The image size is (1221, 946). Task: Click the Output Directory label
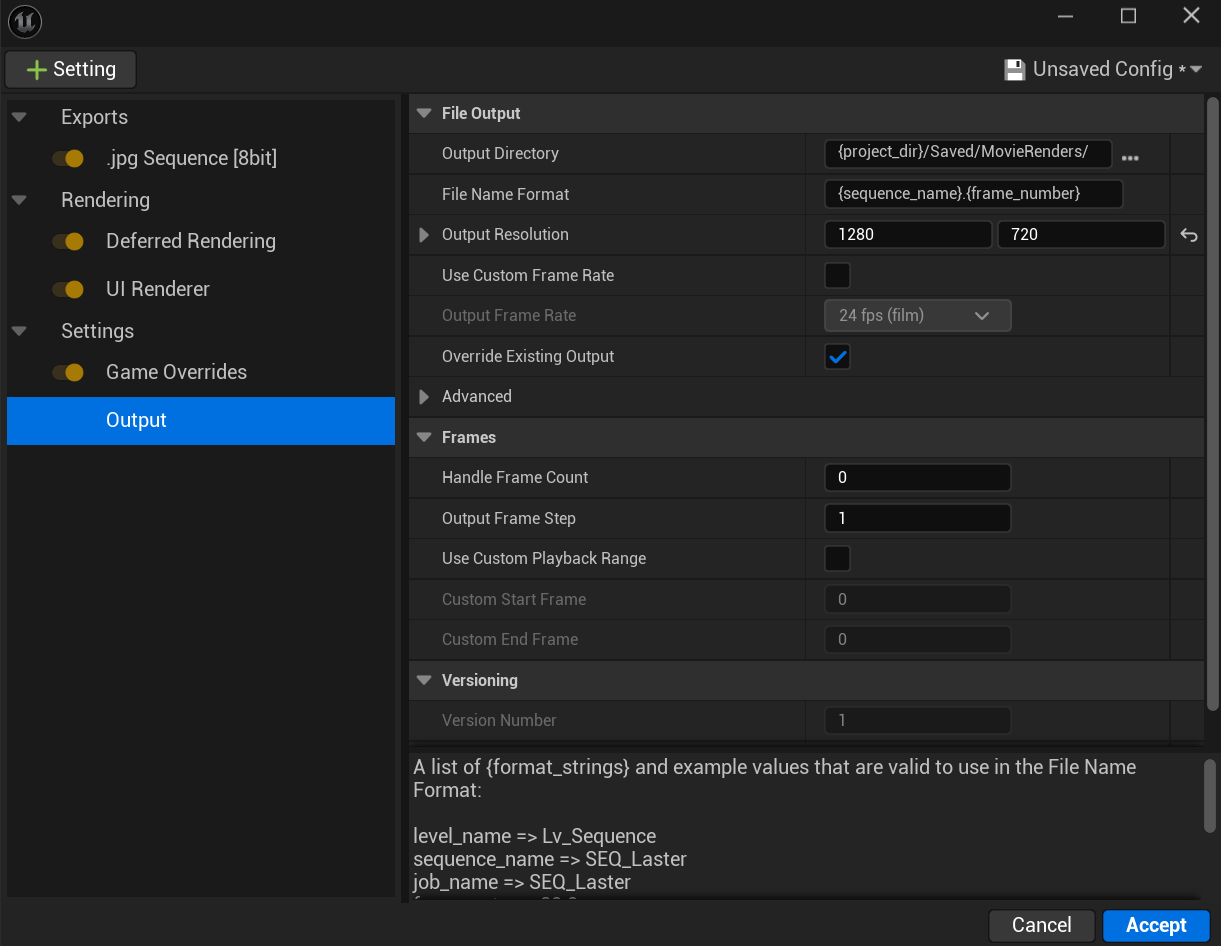point(500,153)
